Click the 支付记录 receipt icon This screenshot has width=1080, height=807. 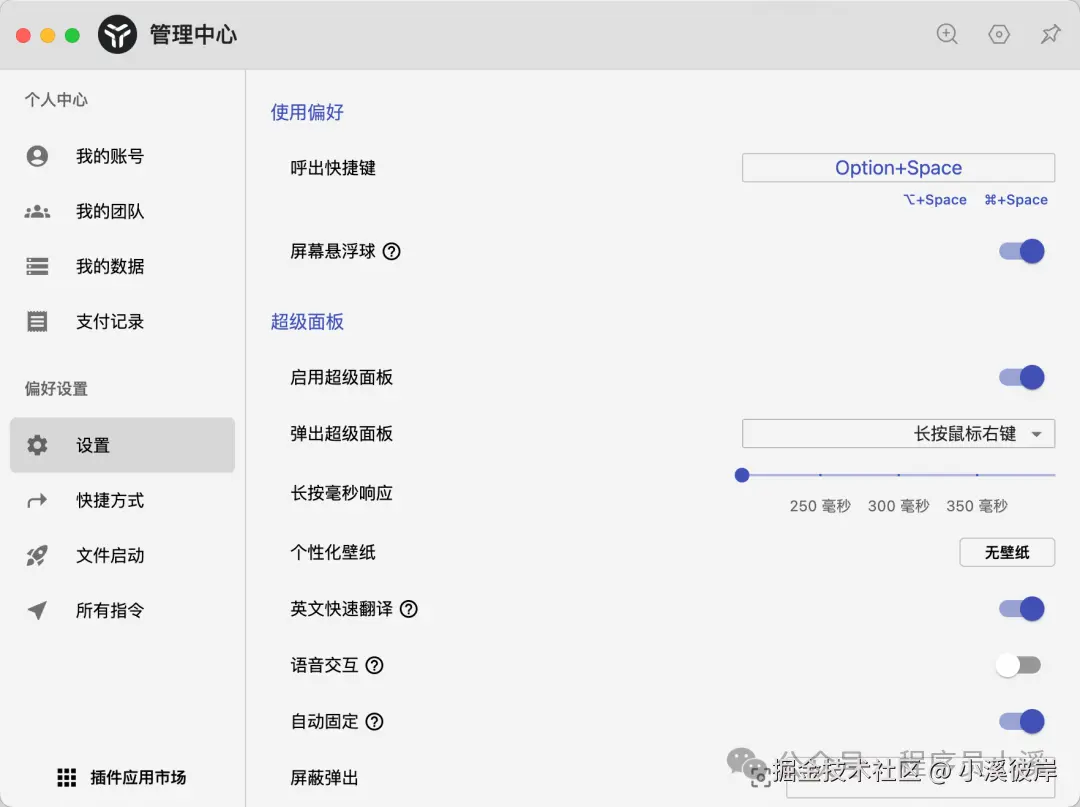(x=36, y=321)
